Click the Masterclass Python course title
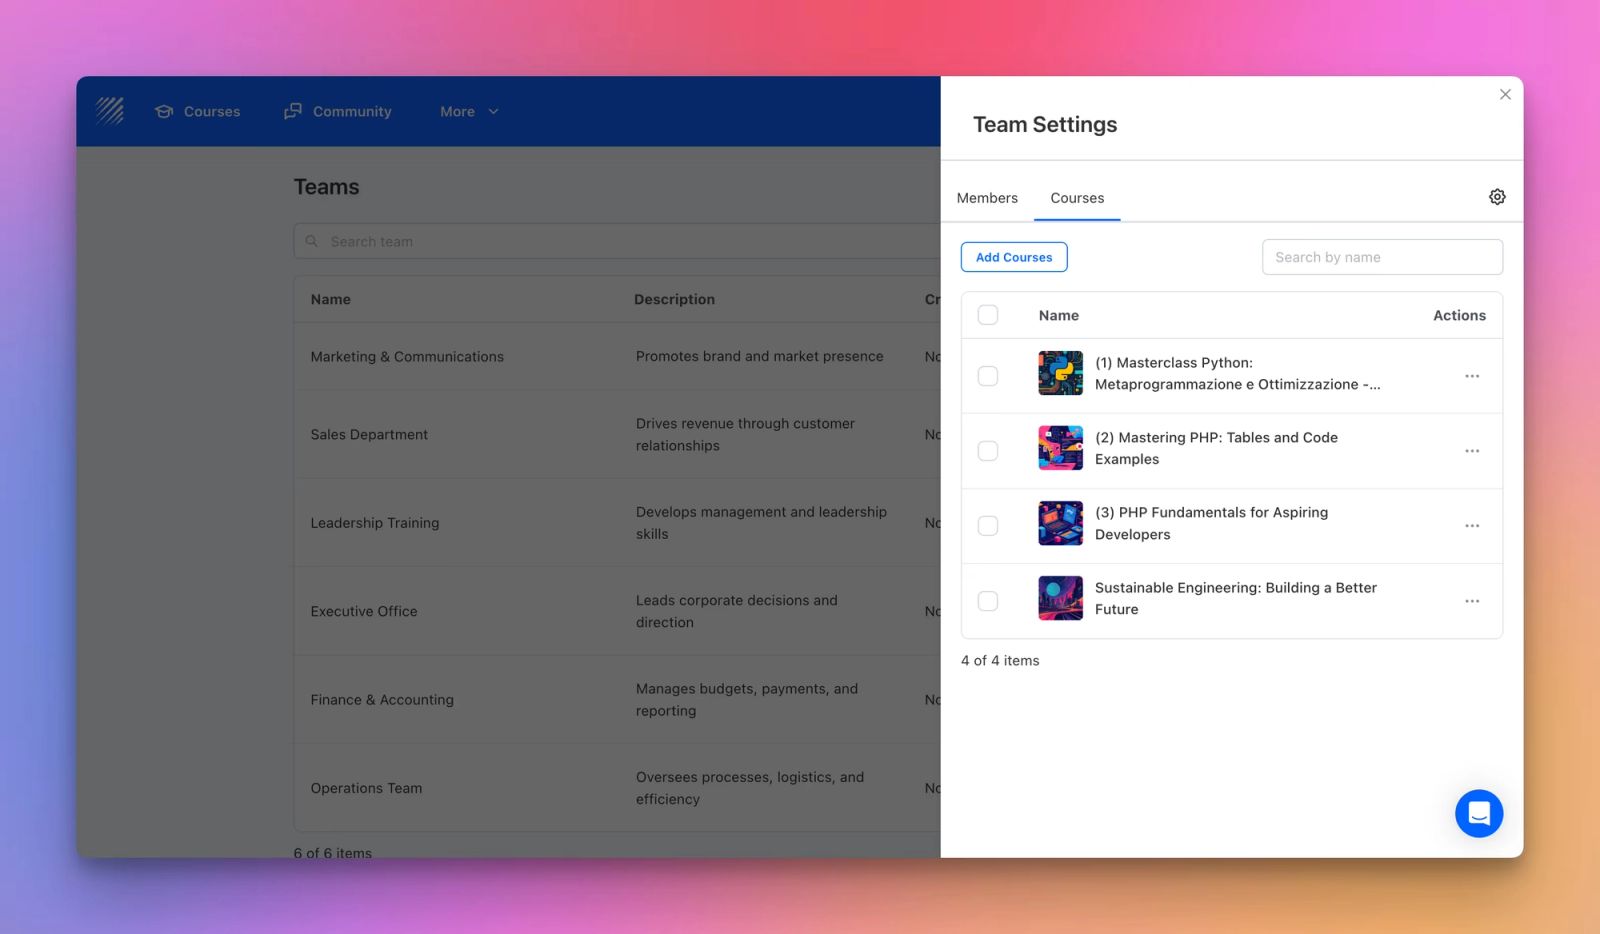The image size is (1600, 934). tap(1237, 373)
